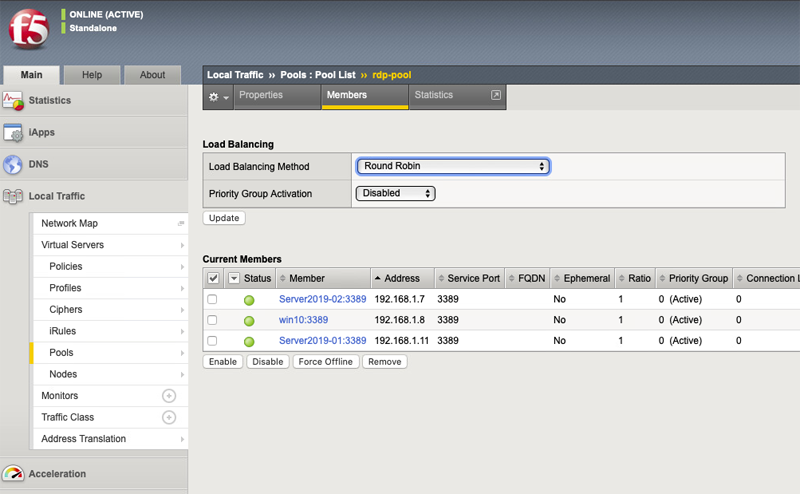The width and height of the screenshot is (800, 494).
Task: Check the win10:3389 row checkbox
Action: [212, 320]
